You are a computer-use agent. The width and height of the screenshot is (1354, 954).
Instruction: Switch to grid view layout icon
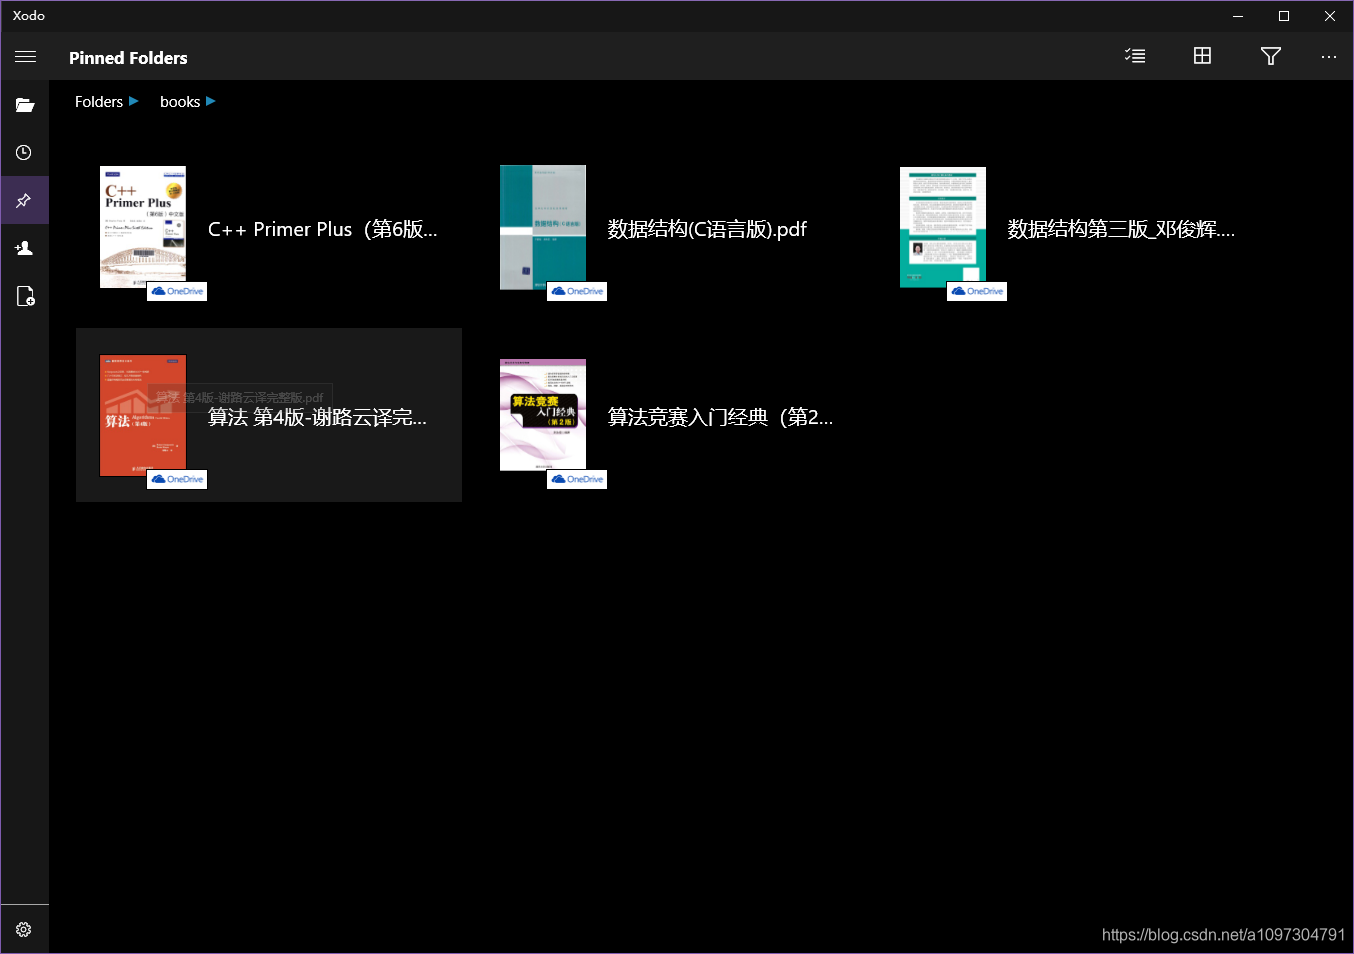(1203, 56)
